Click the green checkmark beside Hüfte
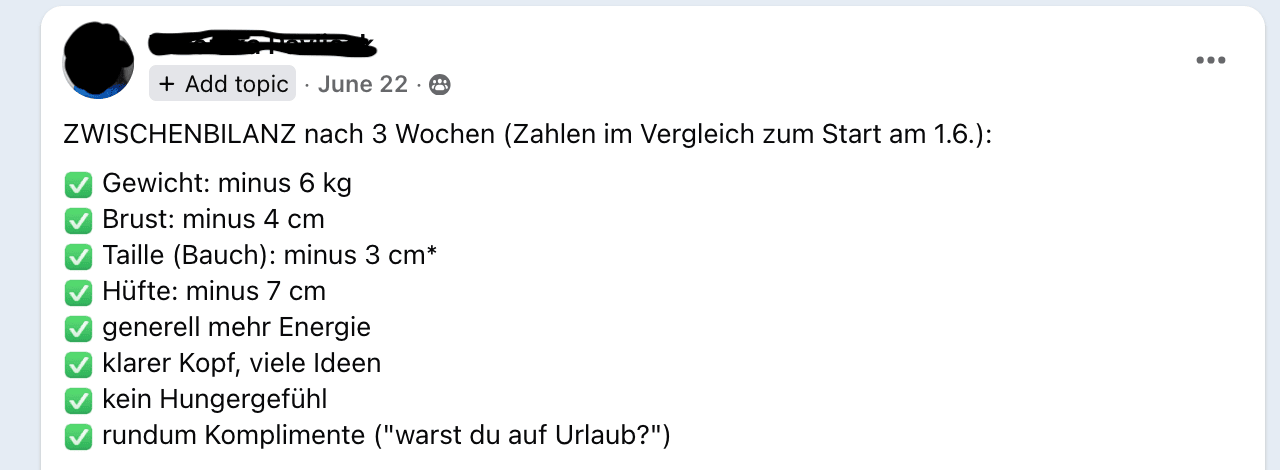 tap(78, 292)
